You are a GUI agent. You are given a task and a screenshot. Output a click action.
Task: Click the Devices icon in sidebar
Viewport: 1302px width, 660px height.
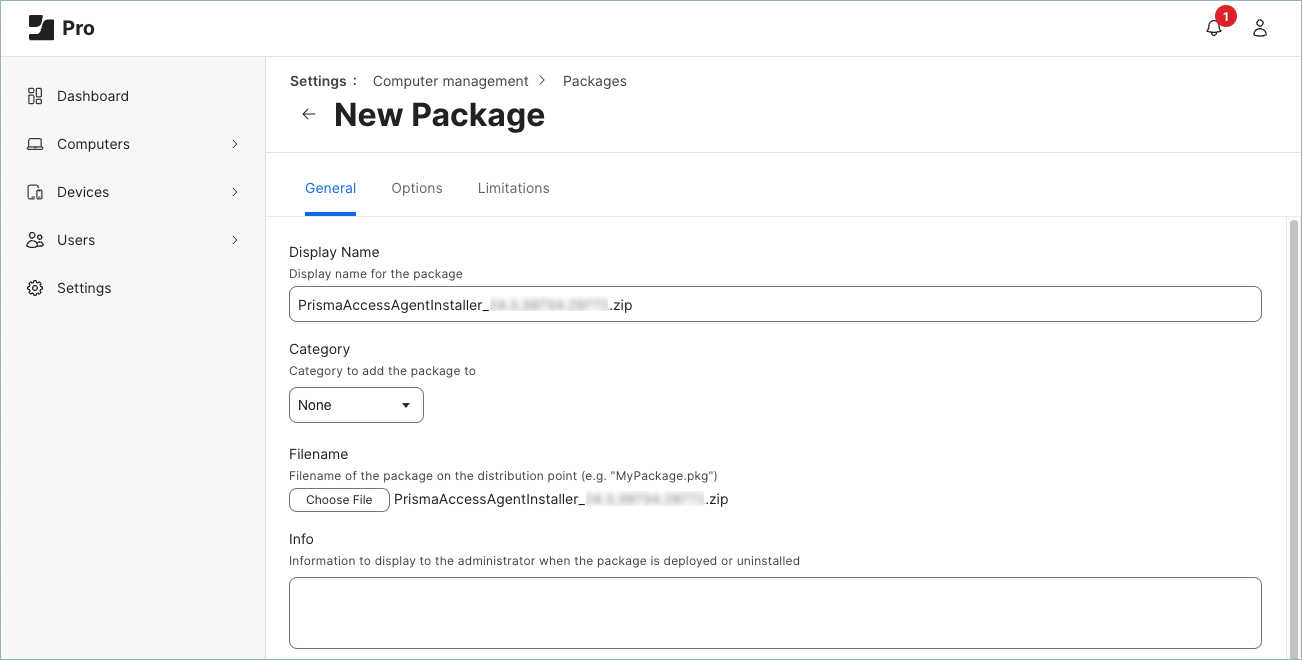[x=35, y=192]
